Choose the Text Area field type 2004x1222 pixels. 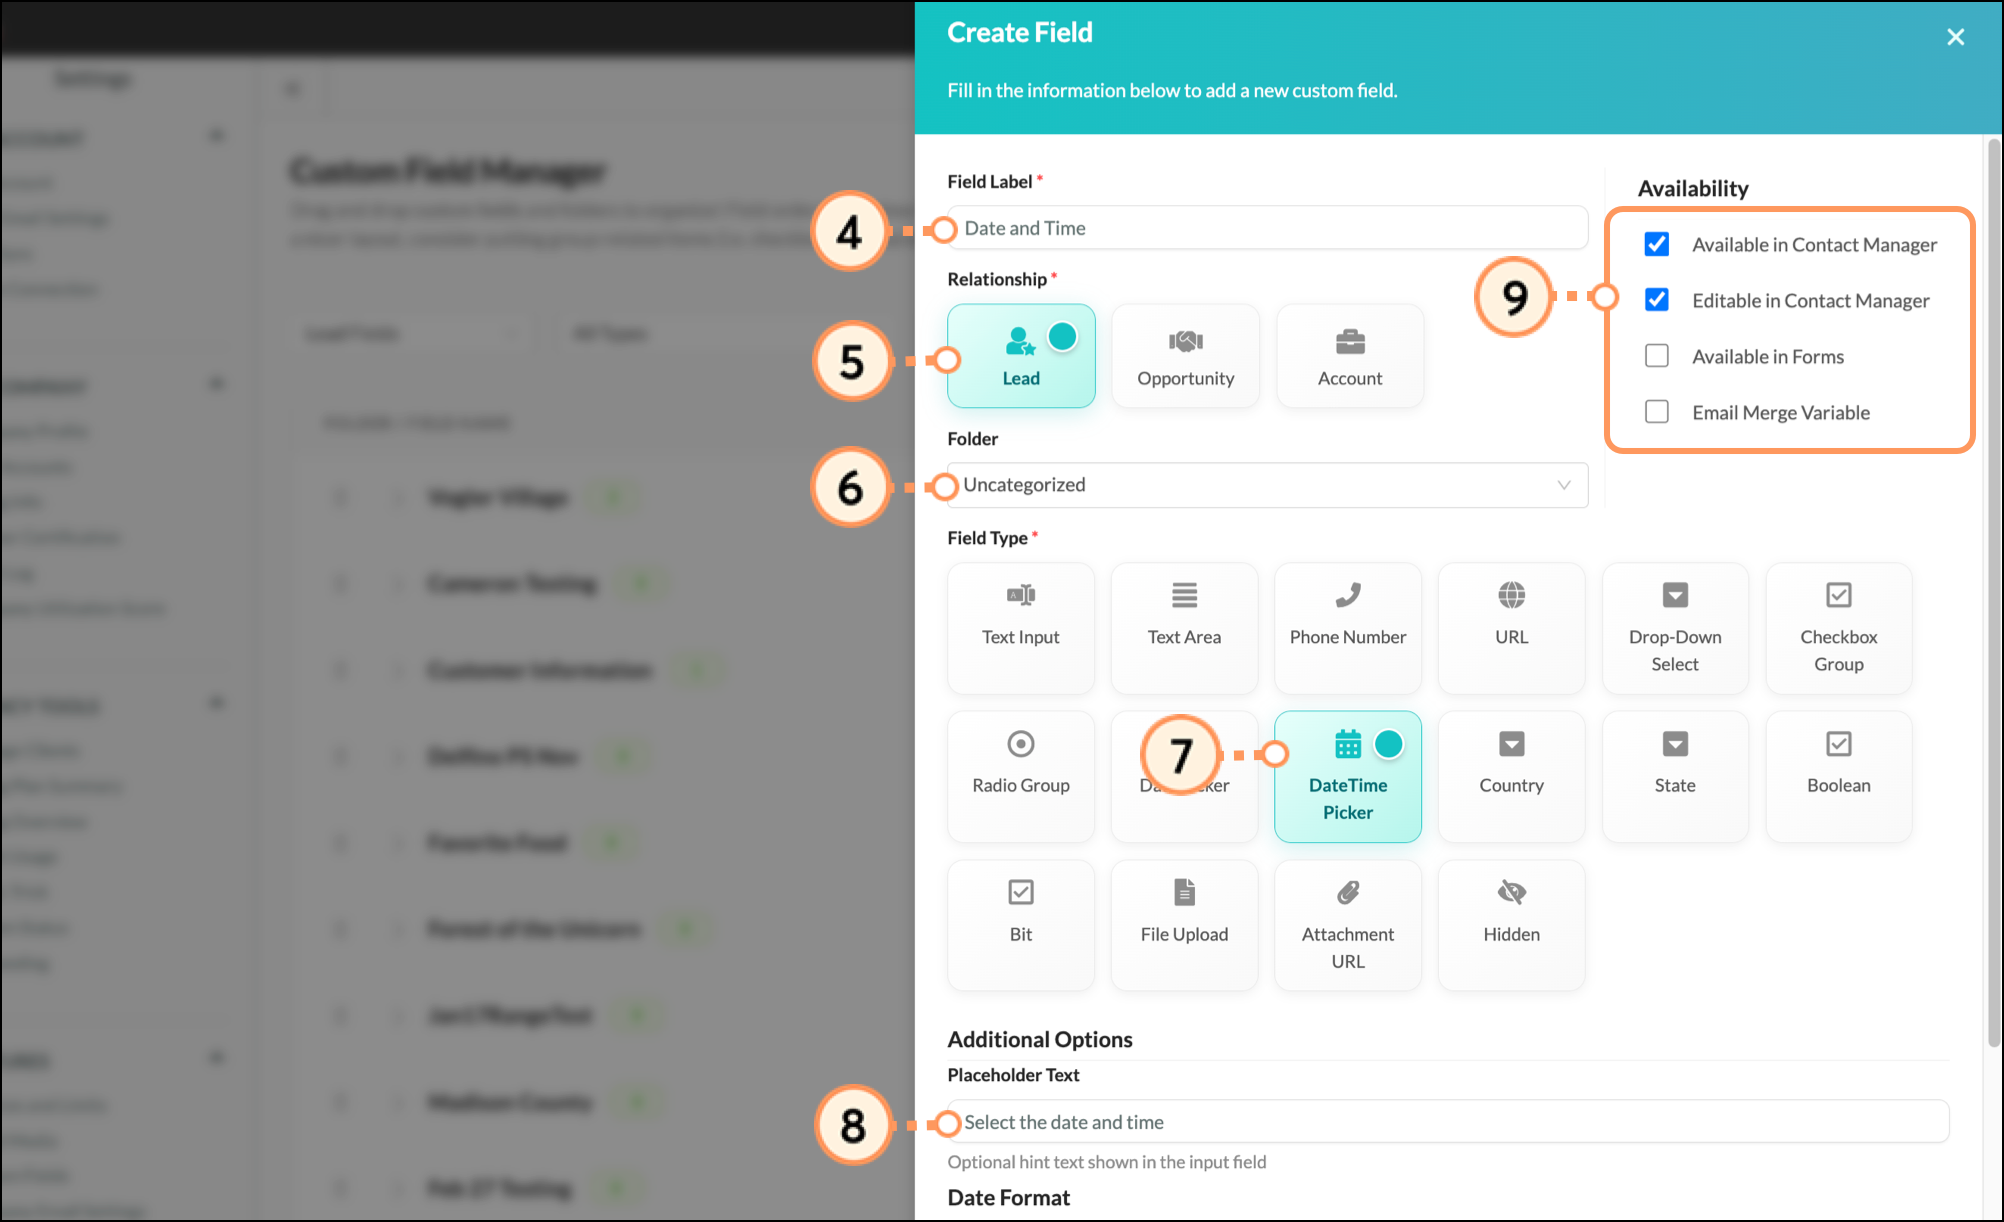point(1184,628)
